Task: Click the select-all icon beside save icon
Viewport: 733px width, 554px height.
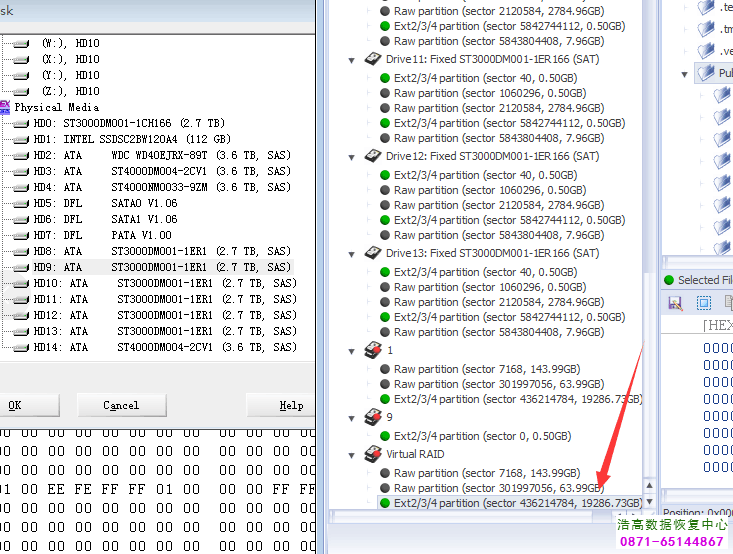Action: point(703,302)
